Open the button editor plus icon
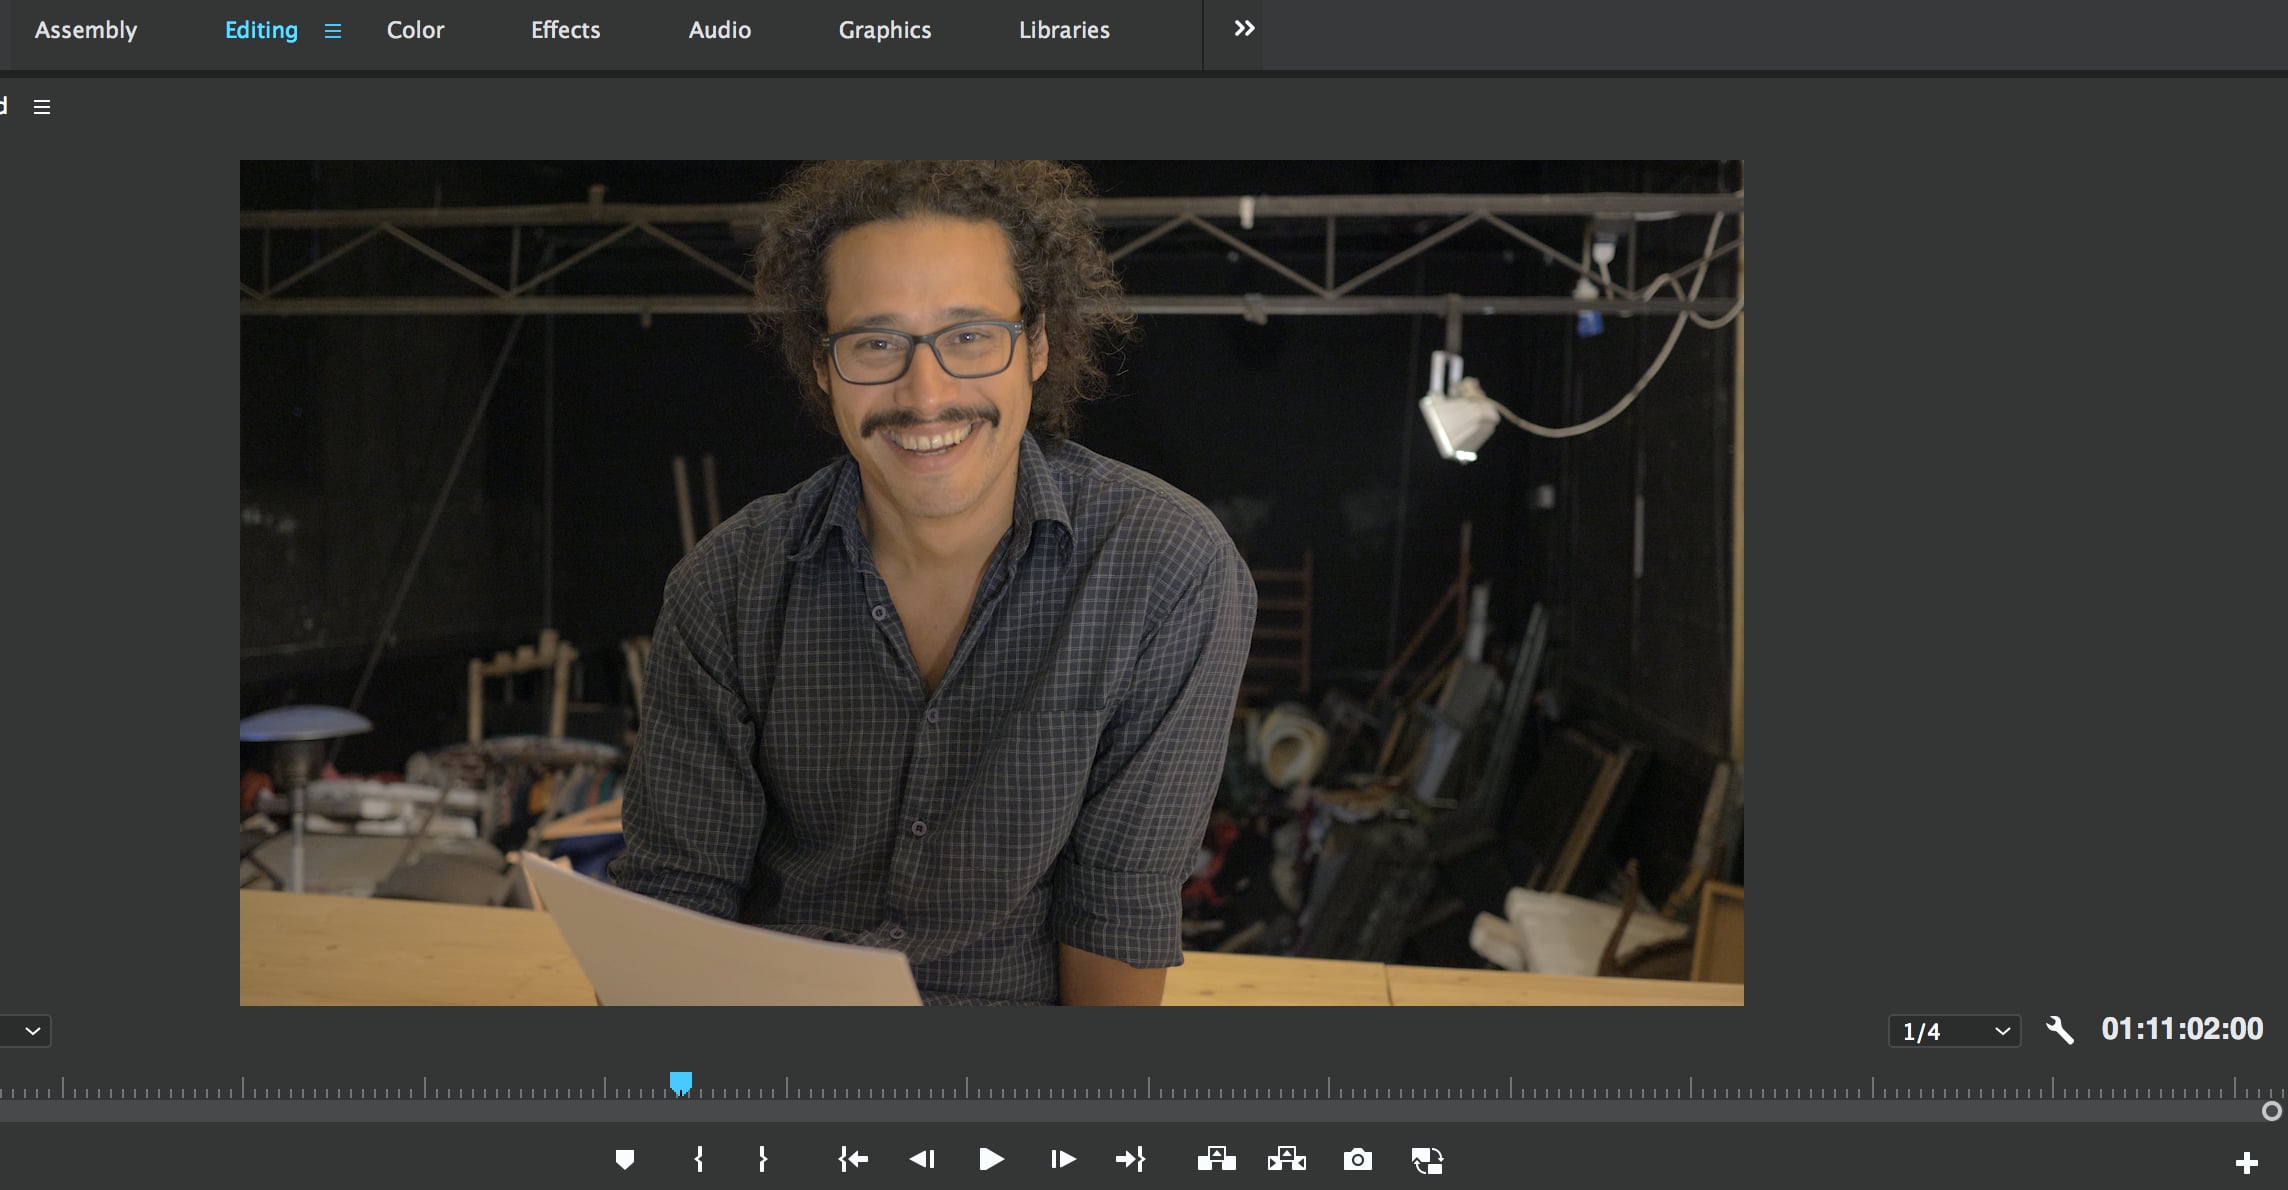Image resolution: width=2288 pixels, height=1190 pixels. coord(2247,1163)
